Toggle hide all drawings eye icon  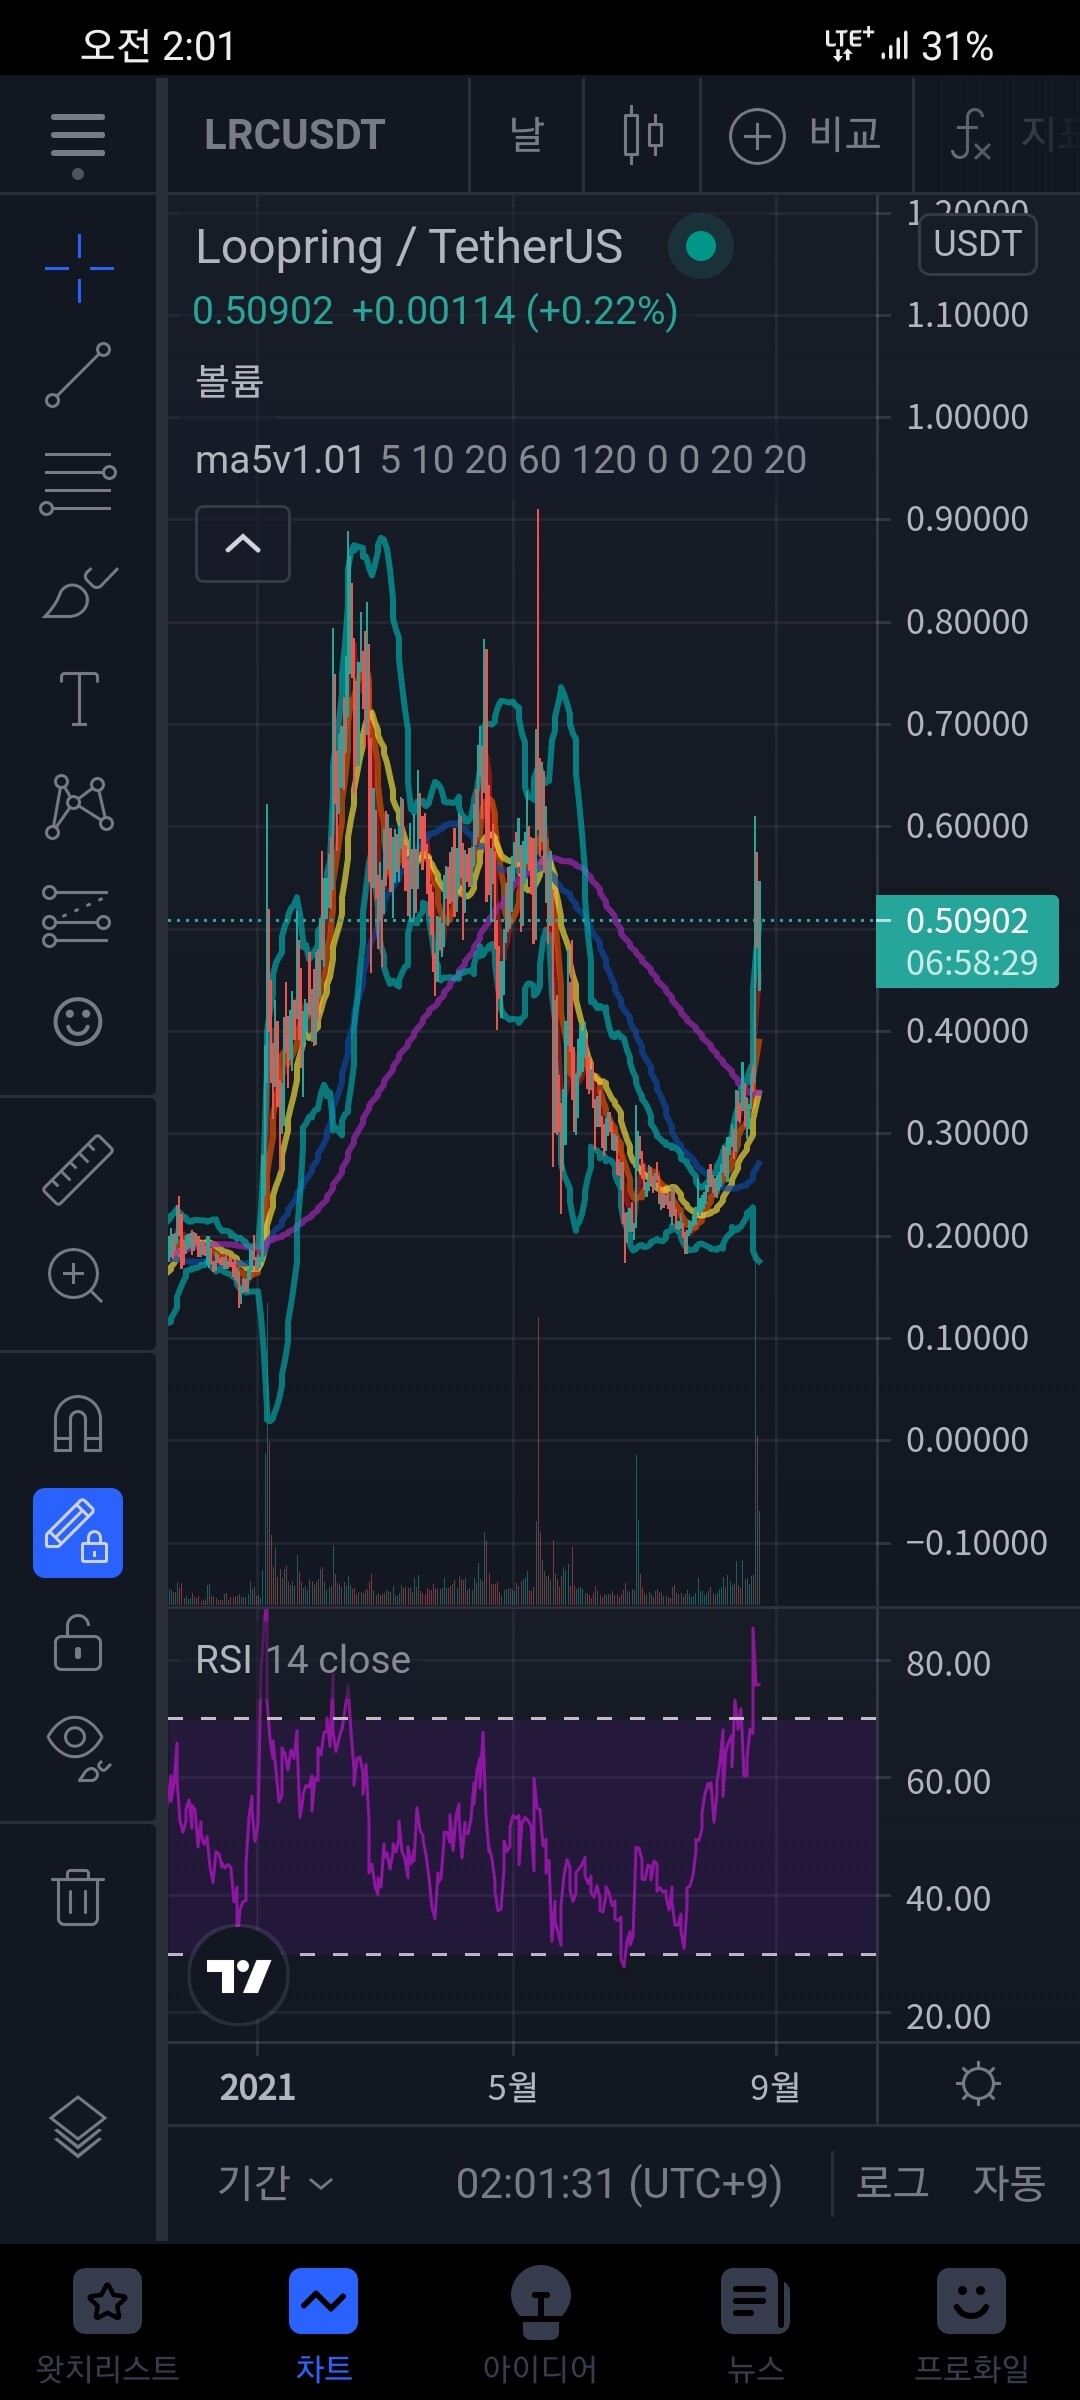coord(78,1749)
